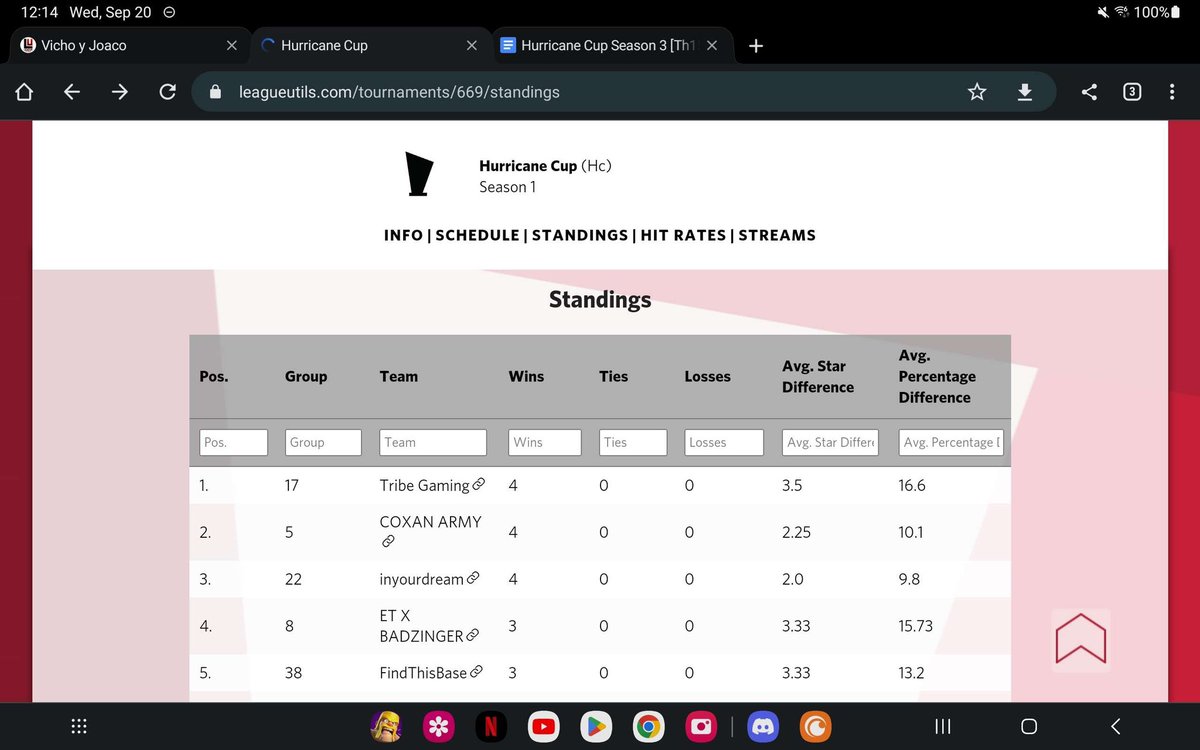Image resolution: width=1200 pixels, height=750 pixels.
Task: Sort by Team column header
Action: point(399,376)
